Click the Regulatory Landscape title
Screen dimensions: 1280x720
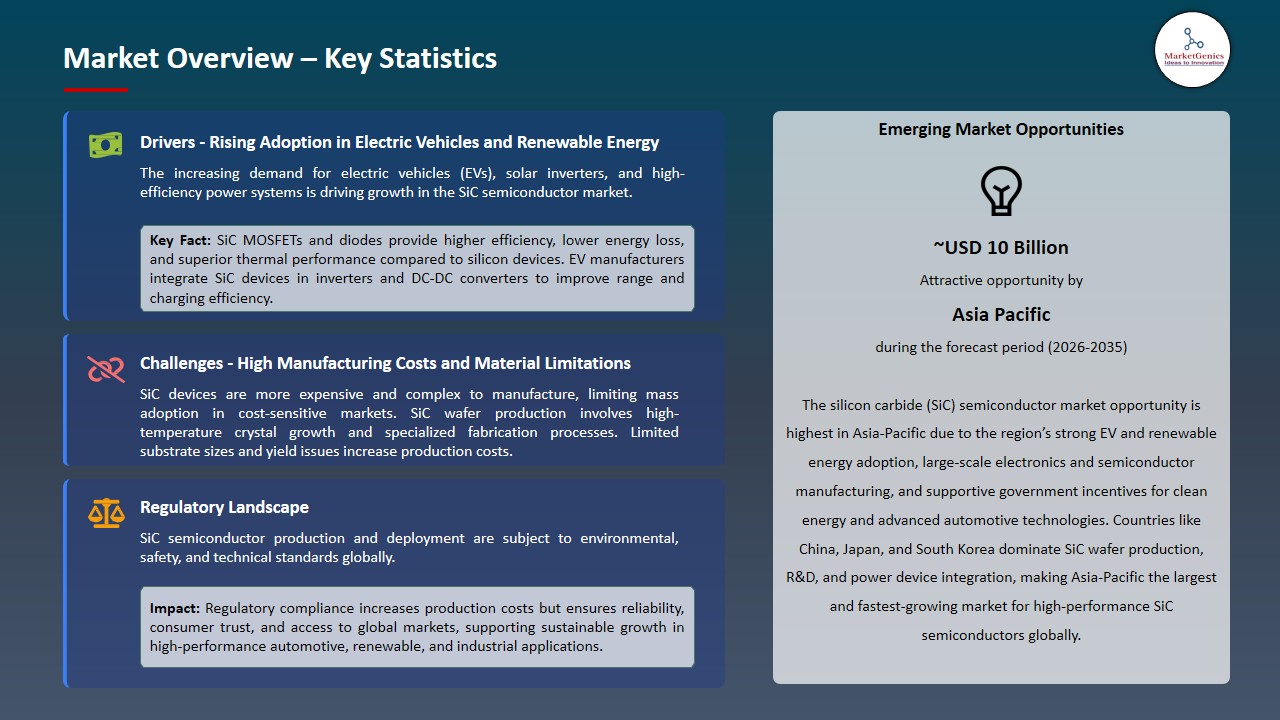pyautogui.click(x=223, y=507)
